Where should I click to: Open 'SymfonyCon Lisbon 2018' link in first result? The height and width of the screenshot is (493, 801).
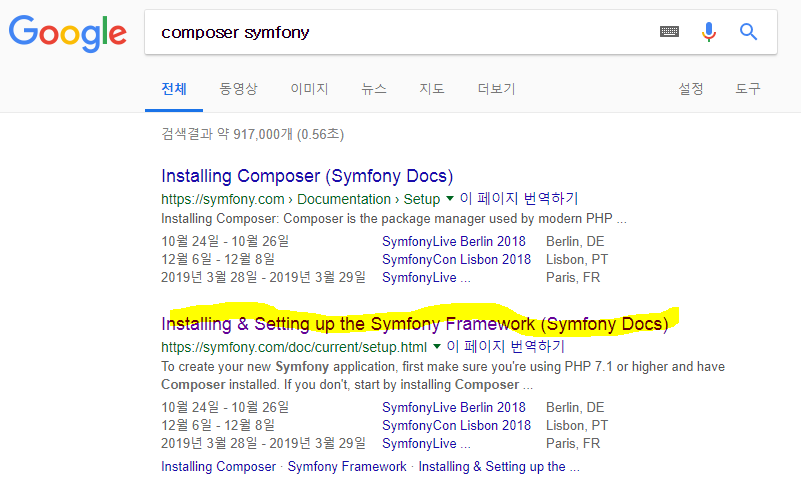[456, 259]
